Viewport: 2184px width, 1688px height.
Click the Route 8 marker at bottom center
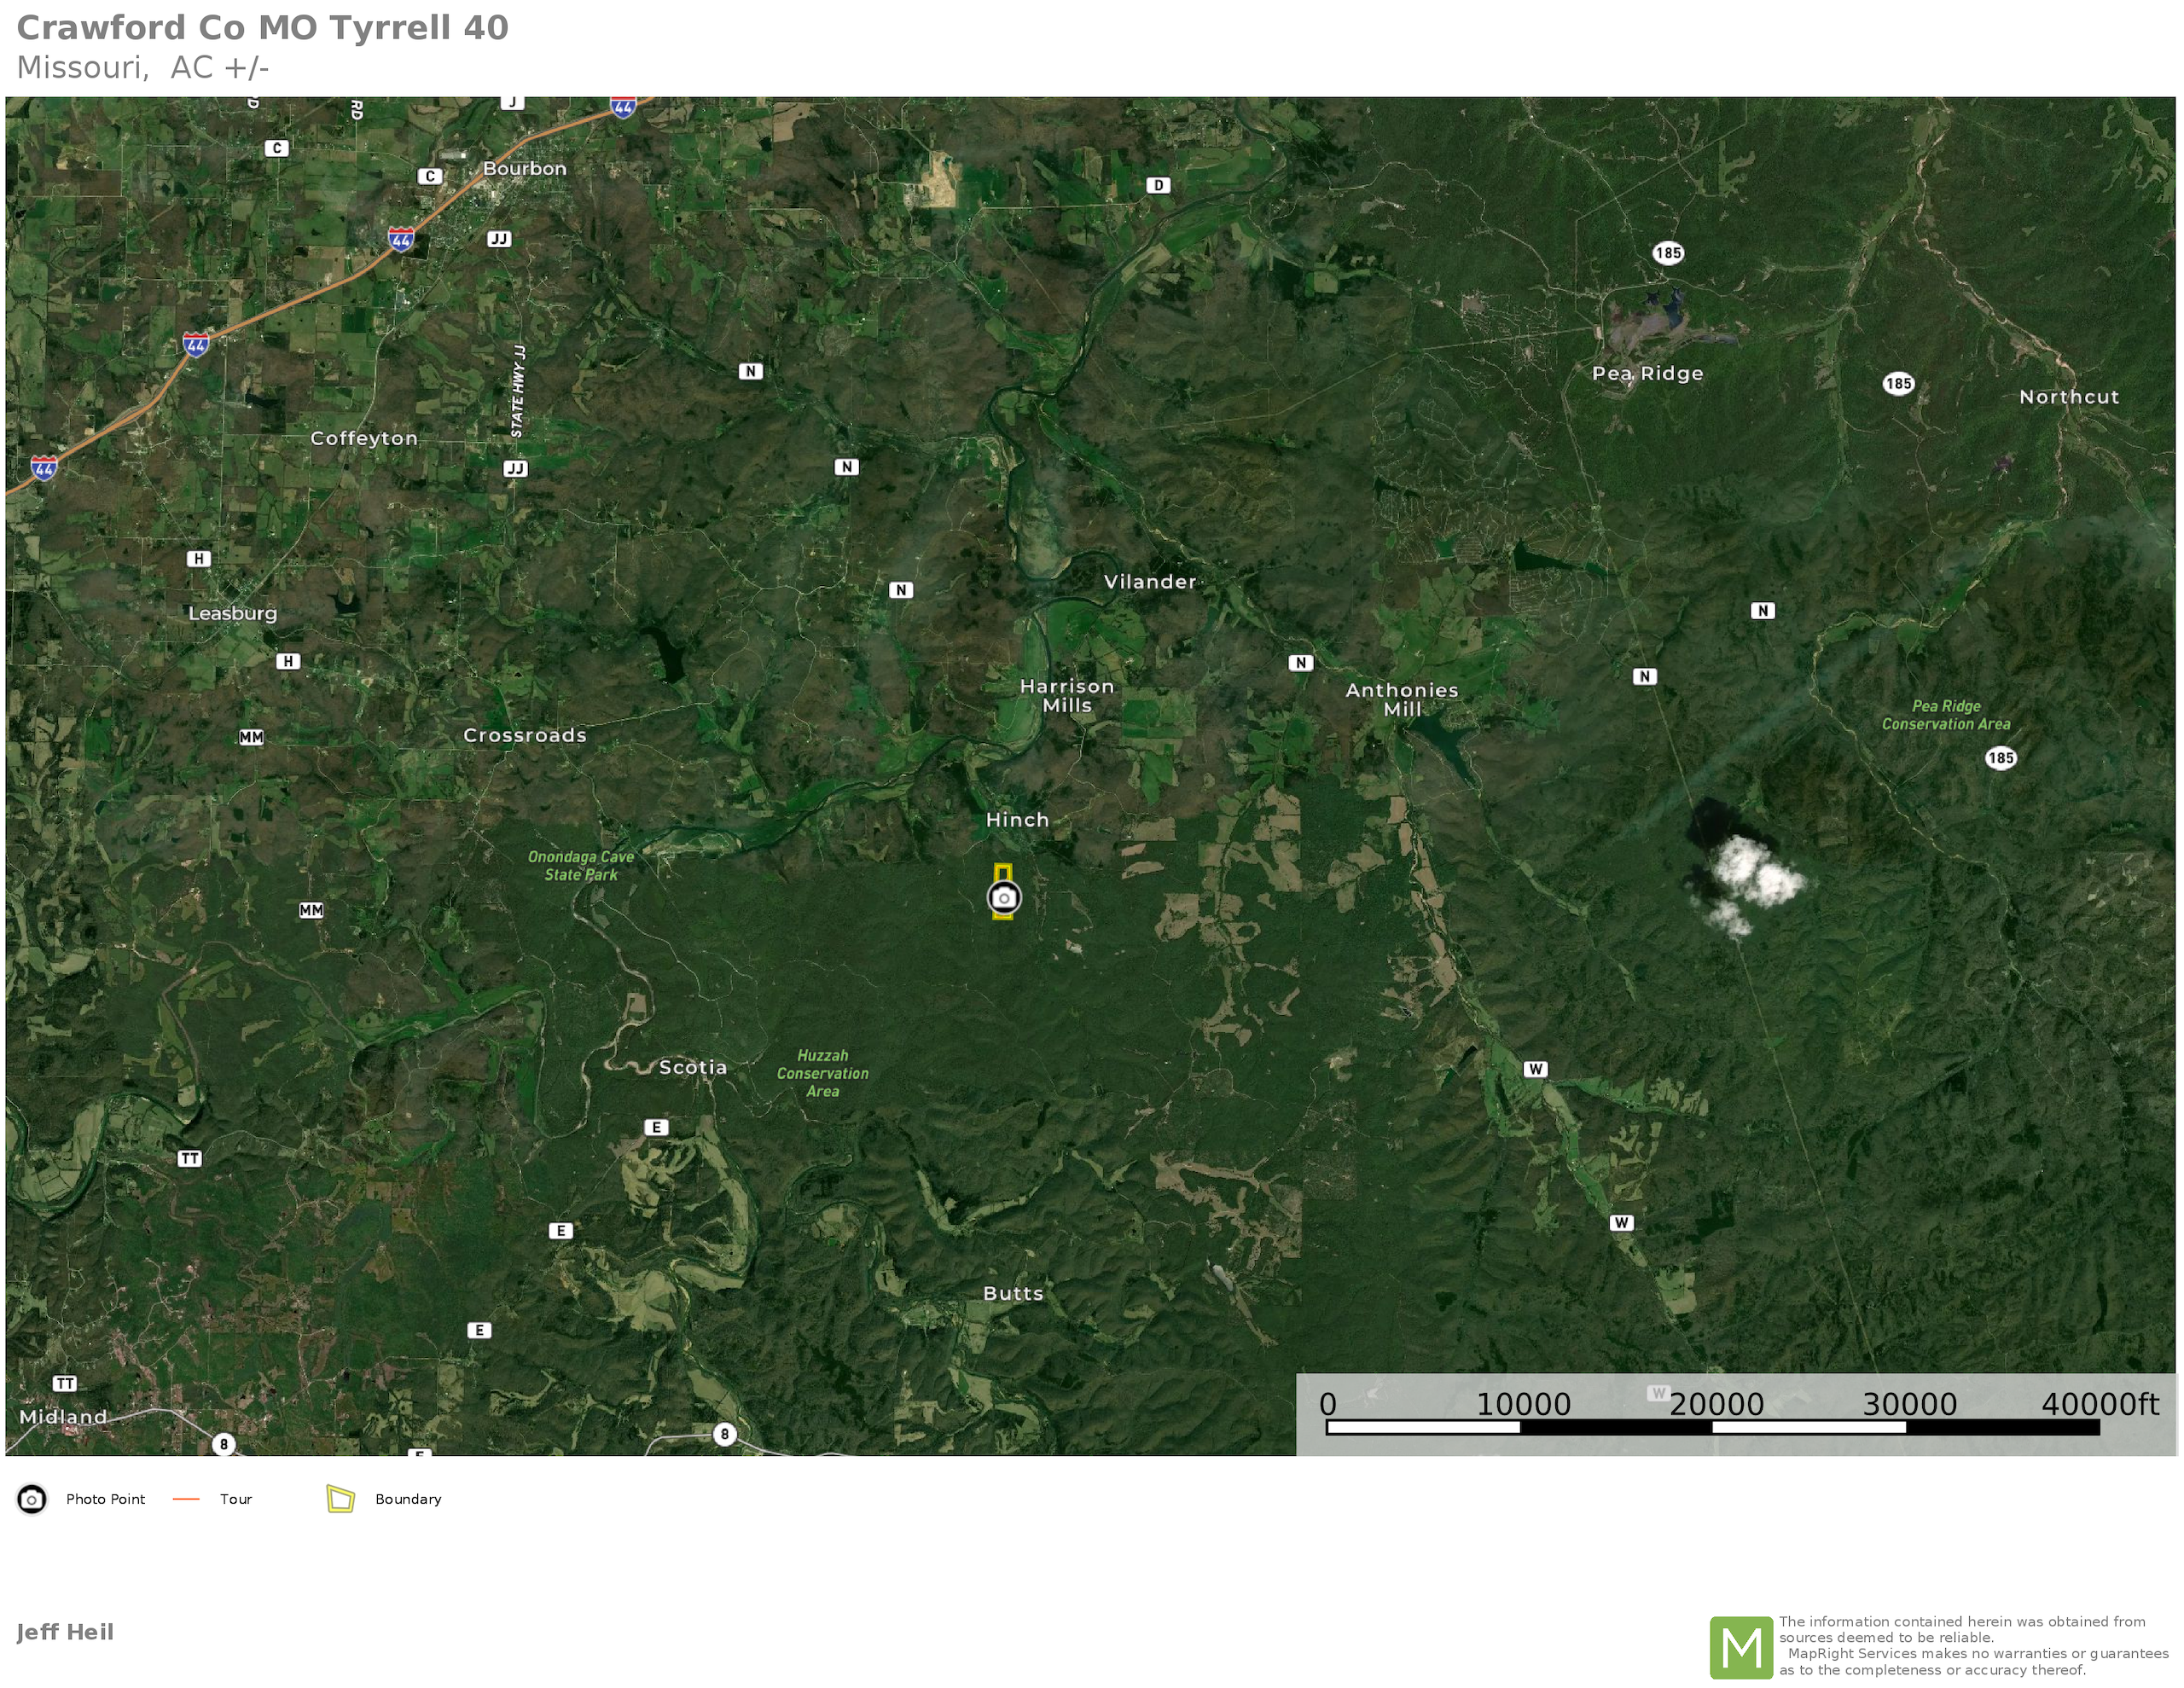[725, 1435]
